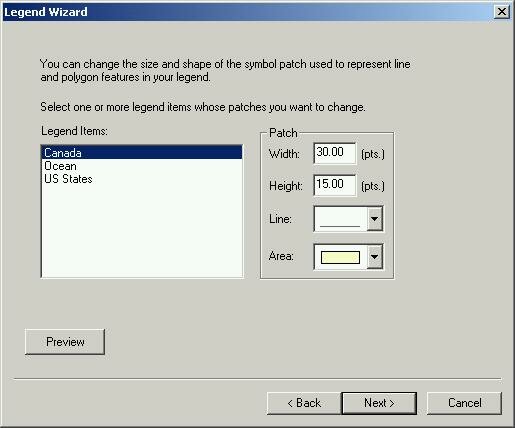Select Canada in Legend Items list
Screen dimensions: 515x428
142,153
